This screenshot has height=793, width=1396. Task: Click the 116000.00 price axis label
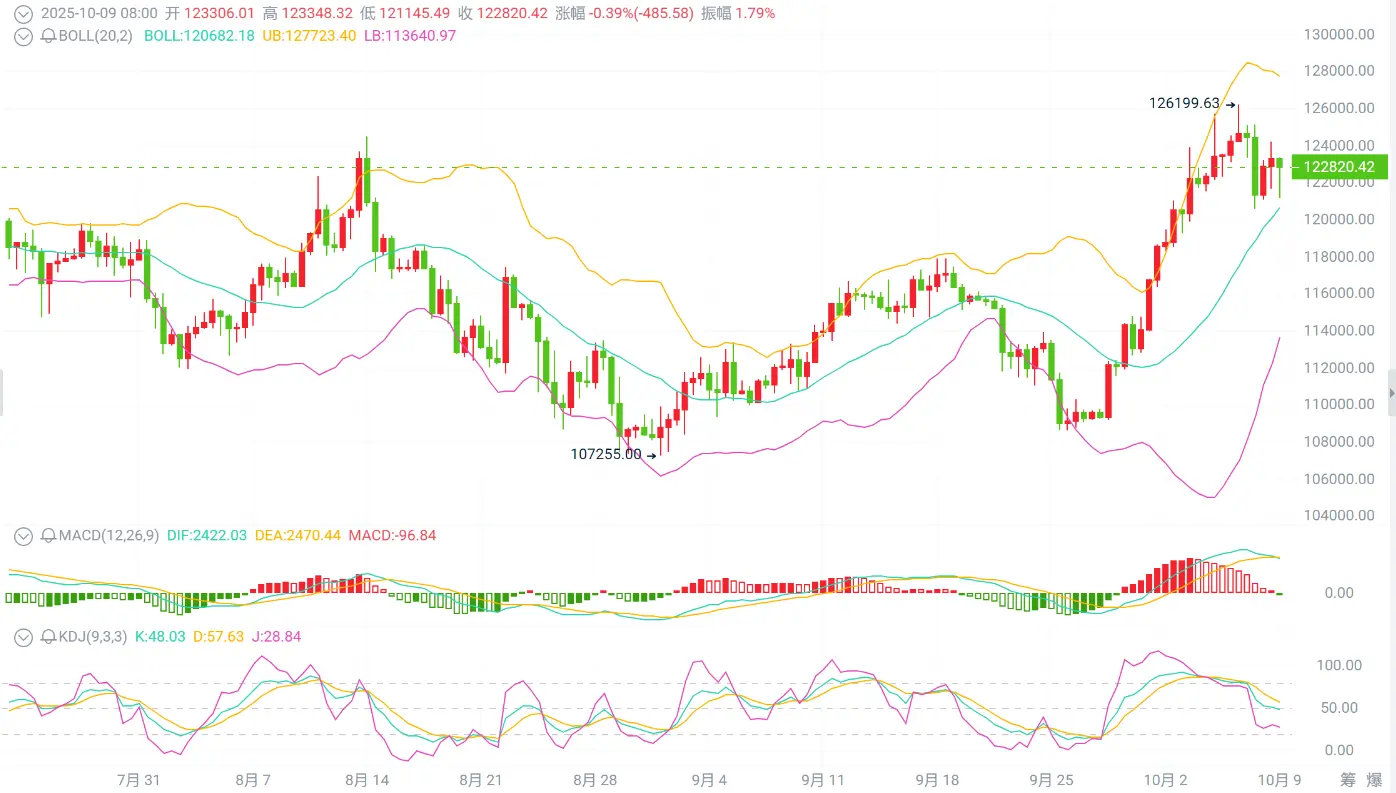(x=1339, y=293)
